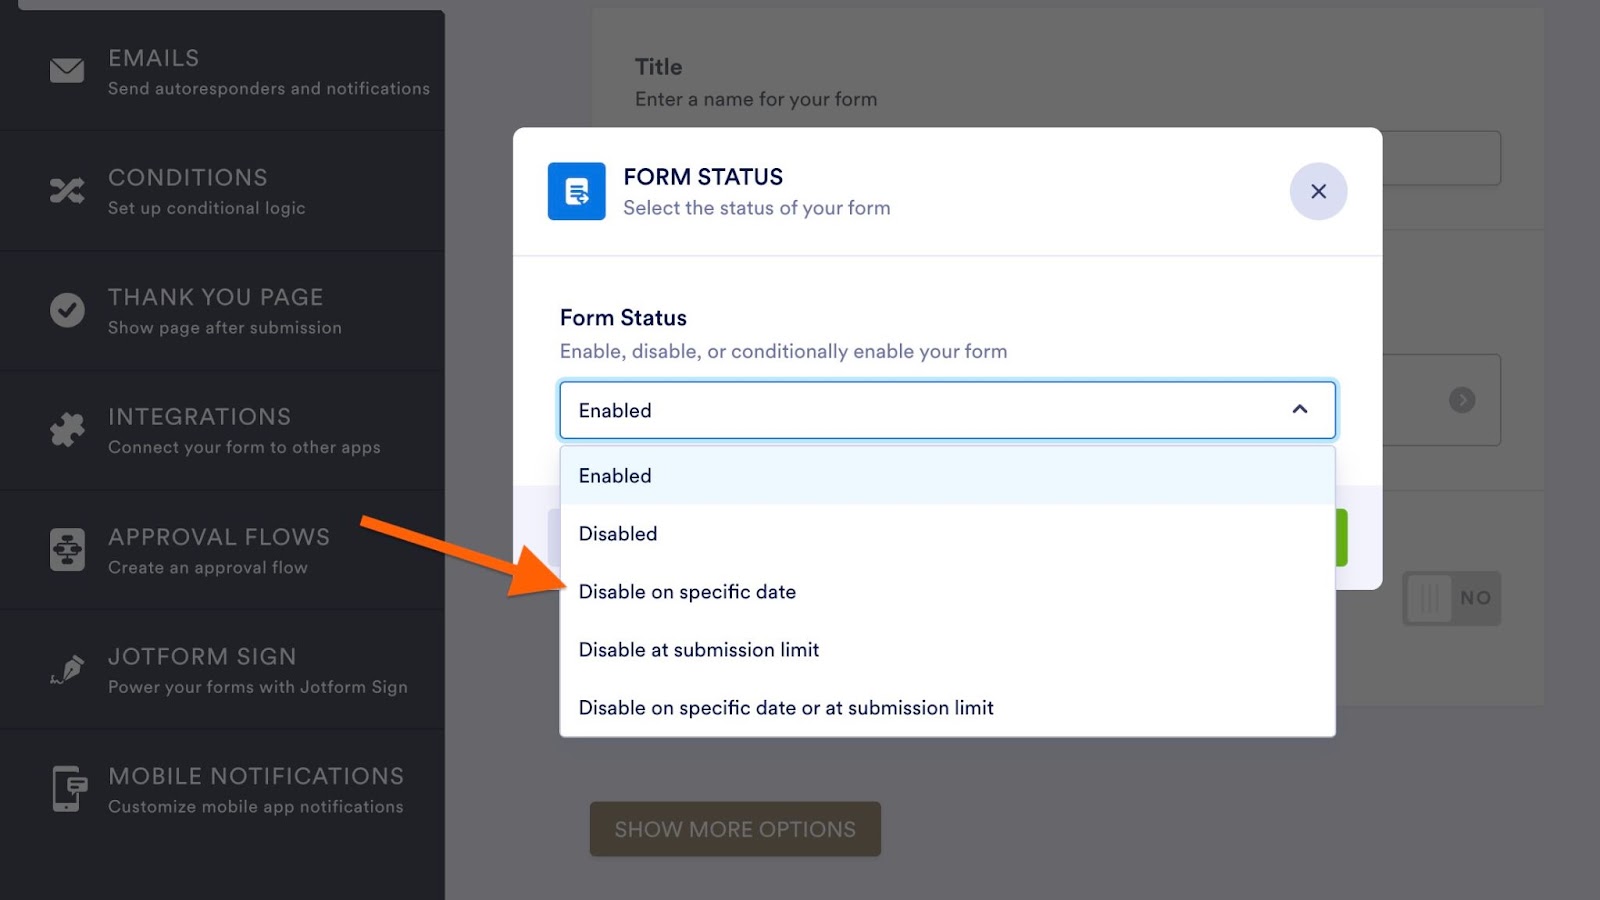This screenshot has width=1600, height=900.
Task: Open the Approval Flows sidebar section
Action: coord(219,549)
